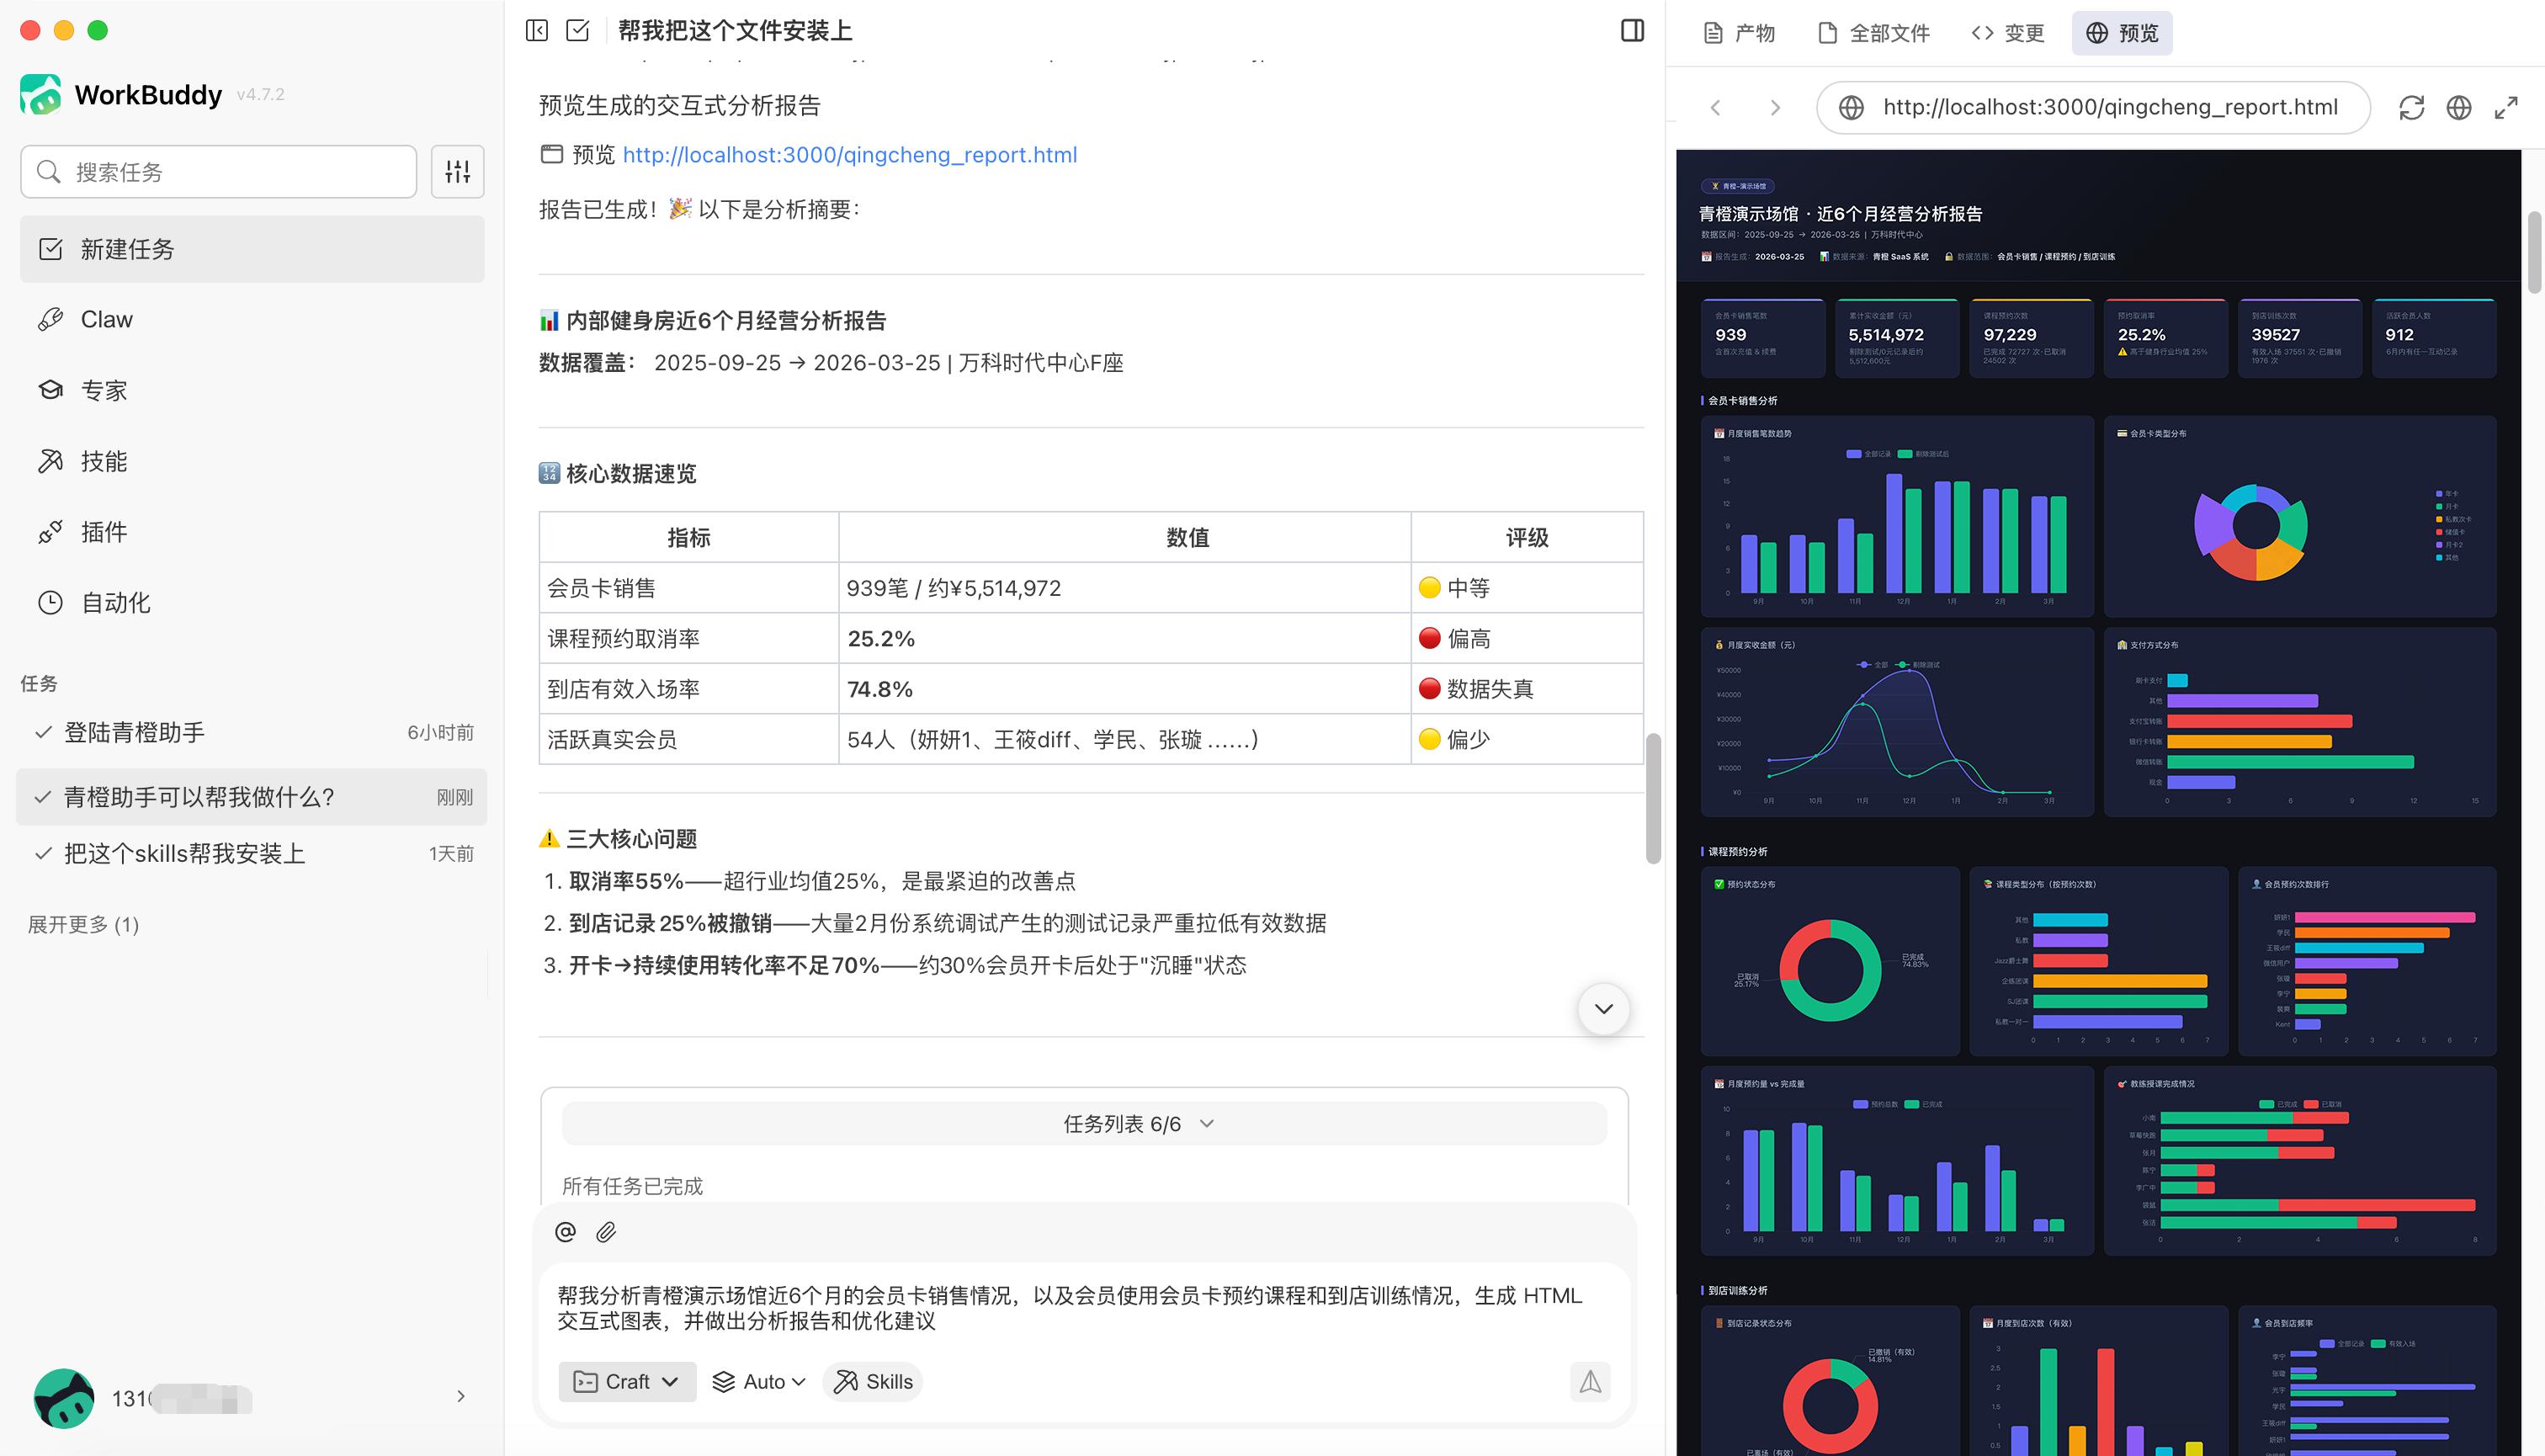The height and width of the screenshot is (1456, 2545).
Task: Click the chat vertical scrollbar
Action: point(1653,798)
